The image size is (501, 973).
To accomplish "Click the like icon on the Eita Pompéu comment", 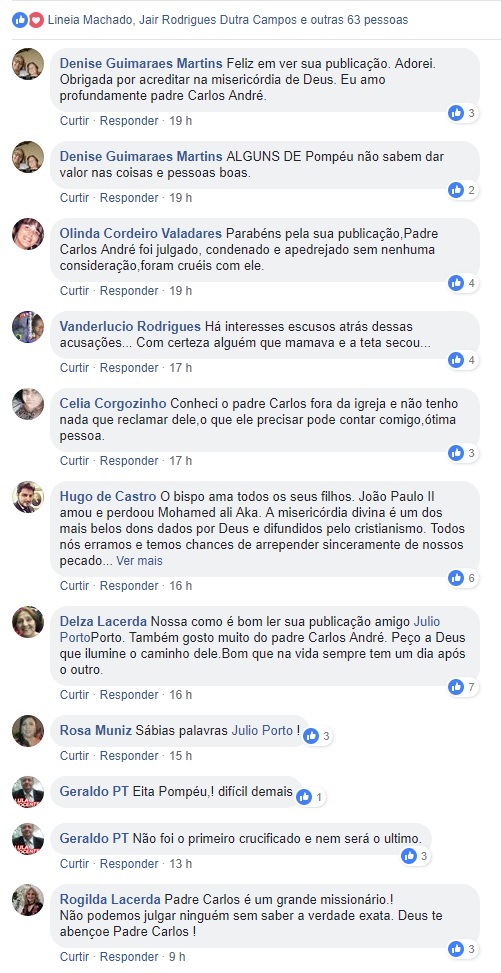I will tap(304, 797).
